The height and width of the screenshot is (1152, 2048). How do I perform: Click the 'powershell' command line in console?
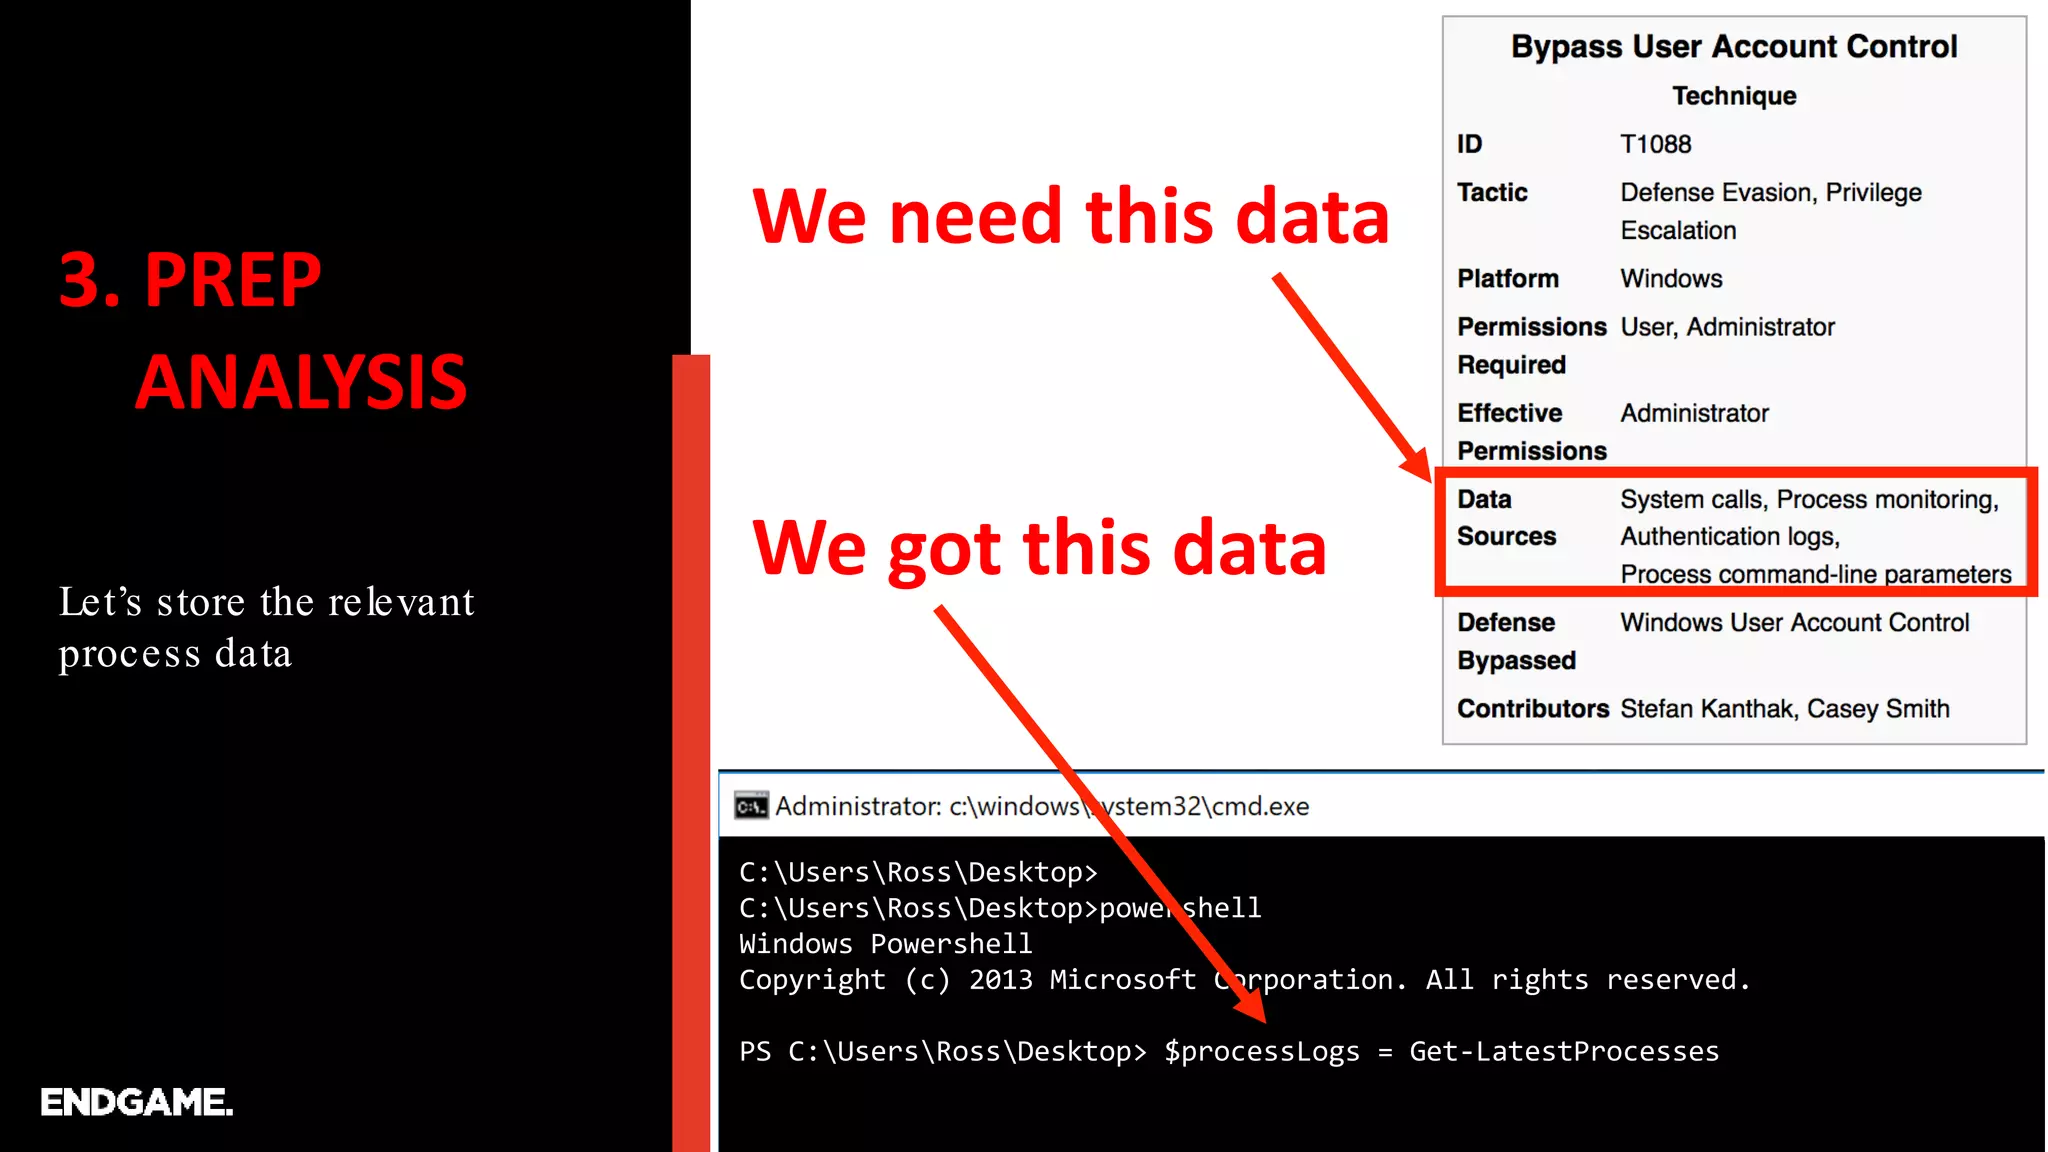pos(1000,908)
